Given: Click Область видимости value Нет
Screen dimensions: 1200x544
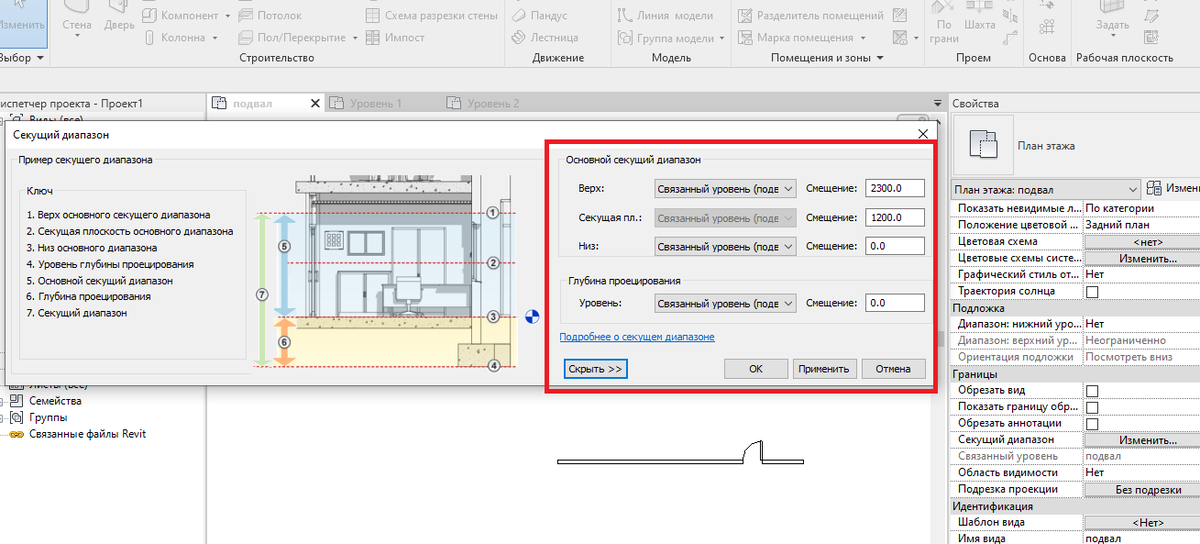Looking at the screenshot, I should [1142, 472].
